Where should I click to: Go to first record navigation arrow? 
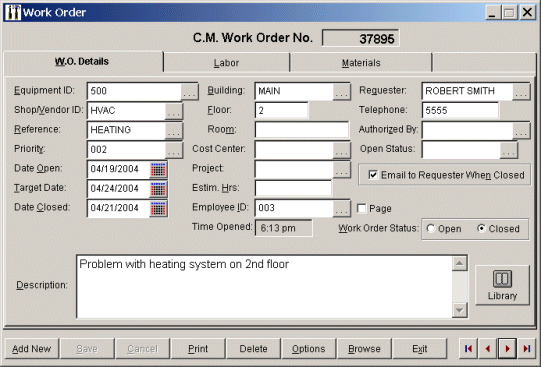468,349
